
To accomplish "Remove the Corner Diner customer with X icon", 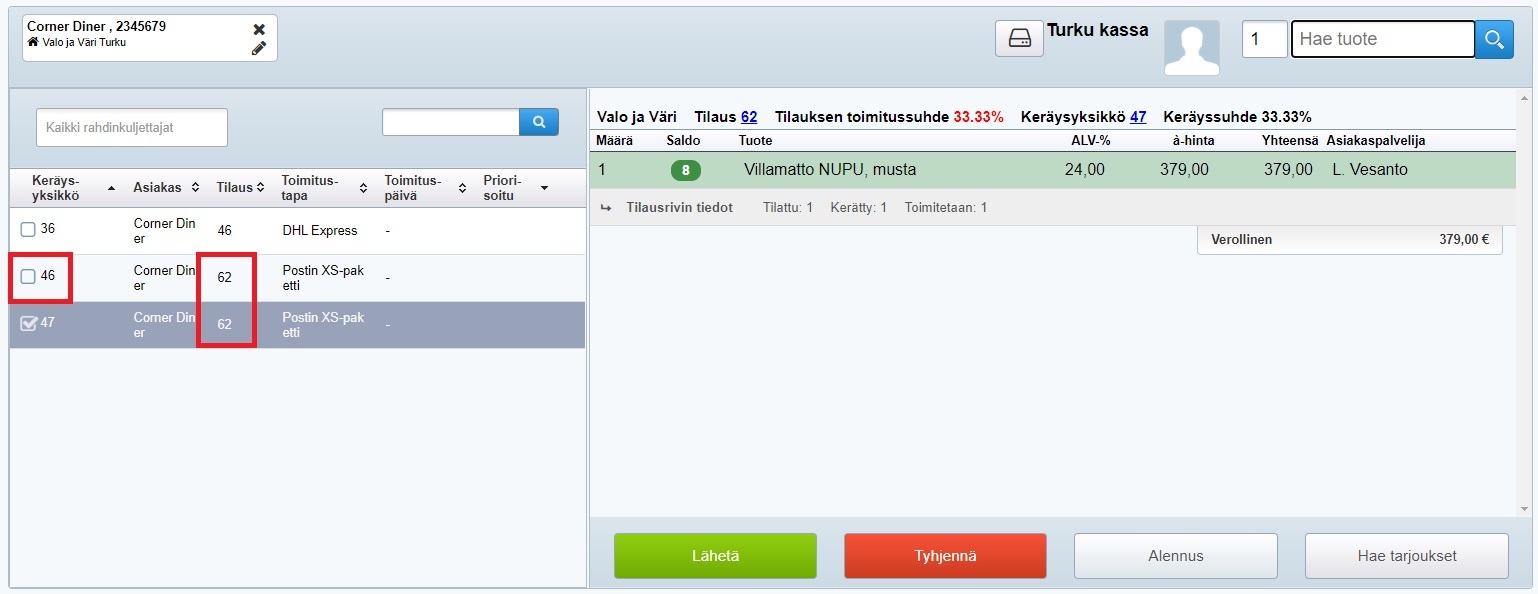I will click(259, 29).
